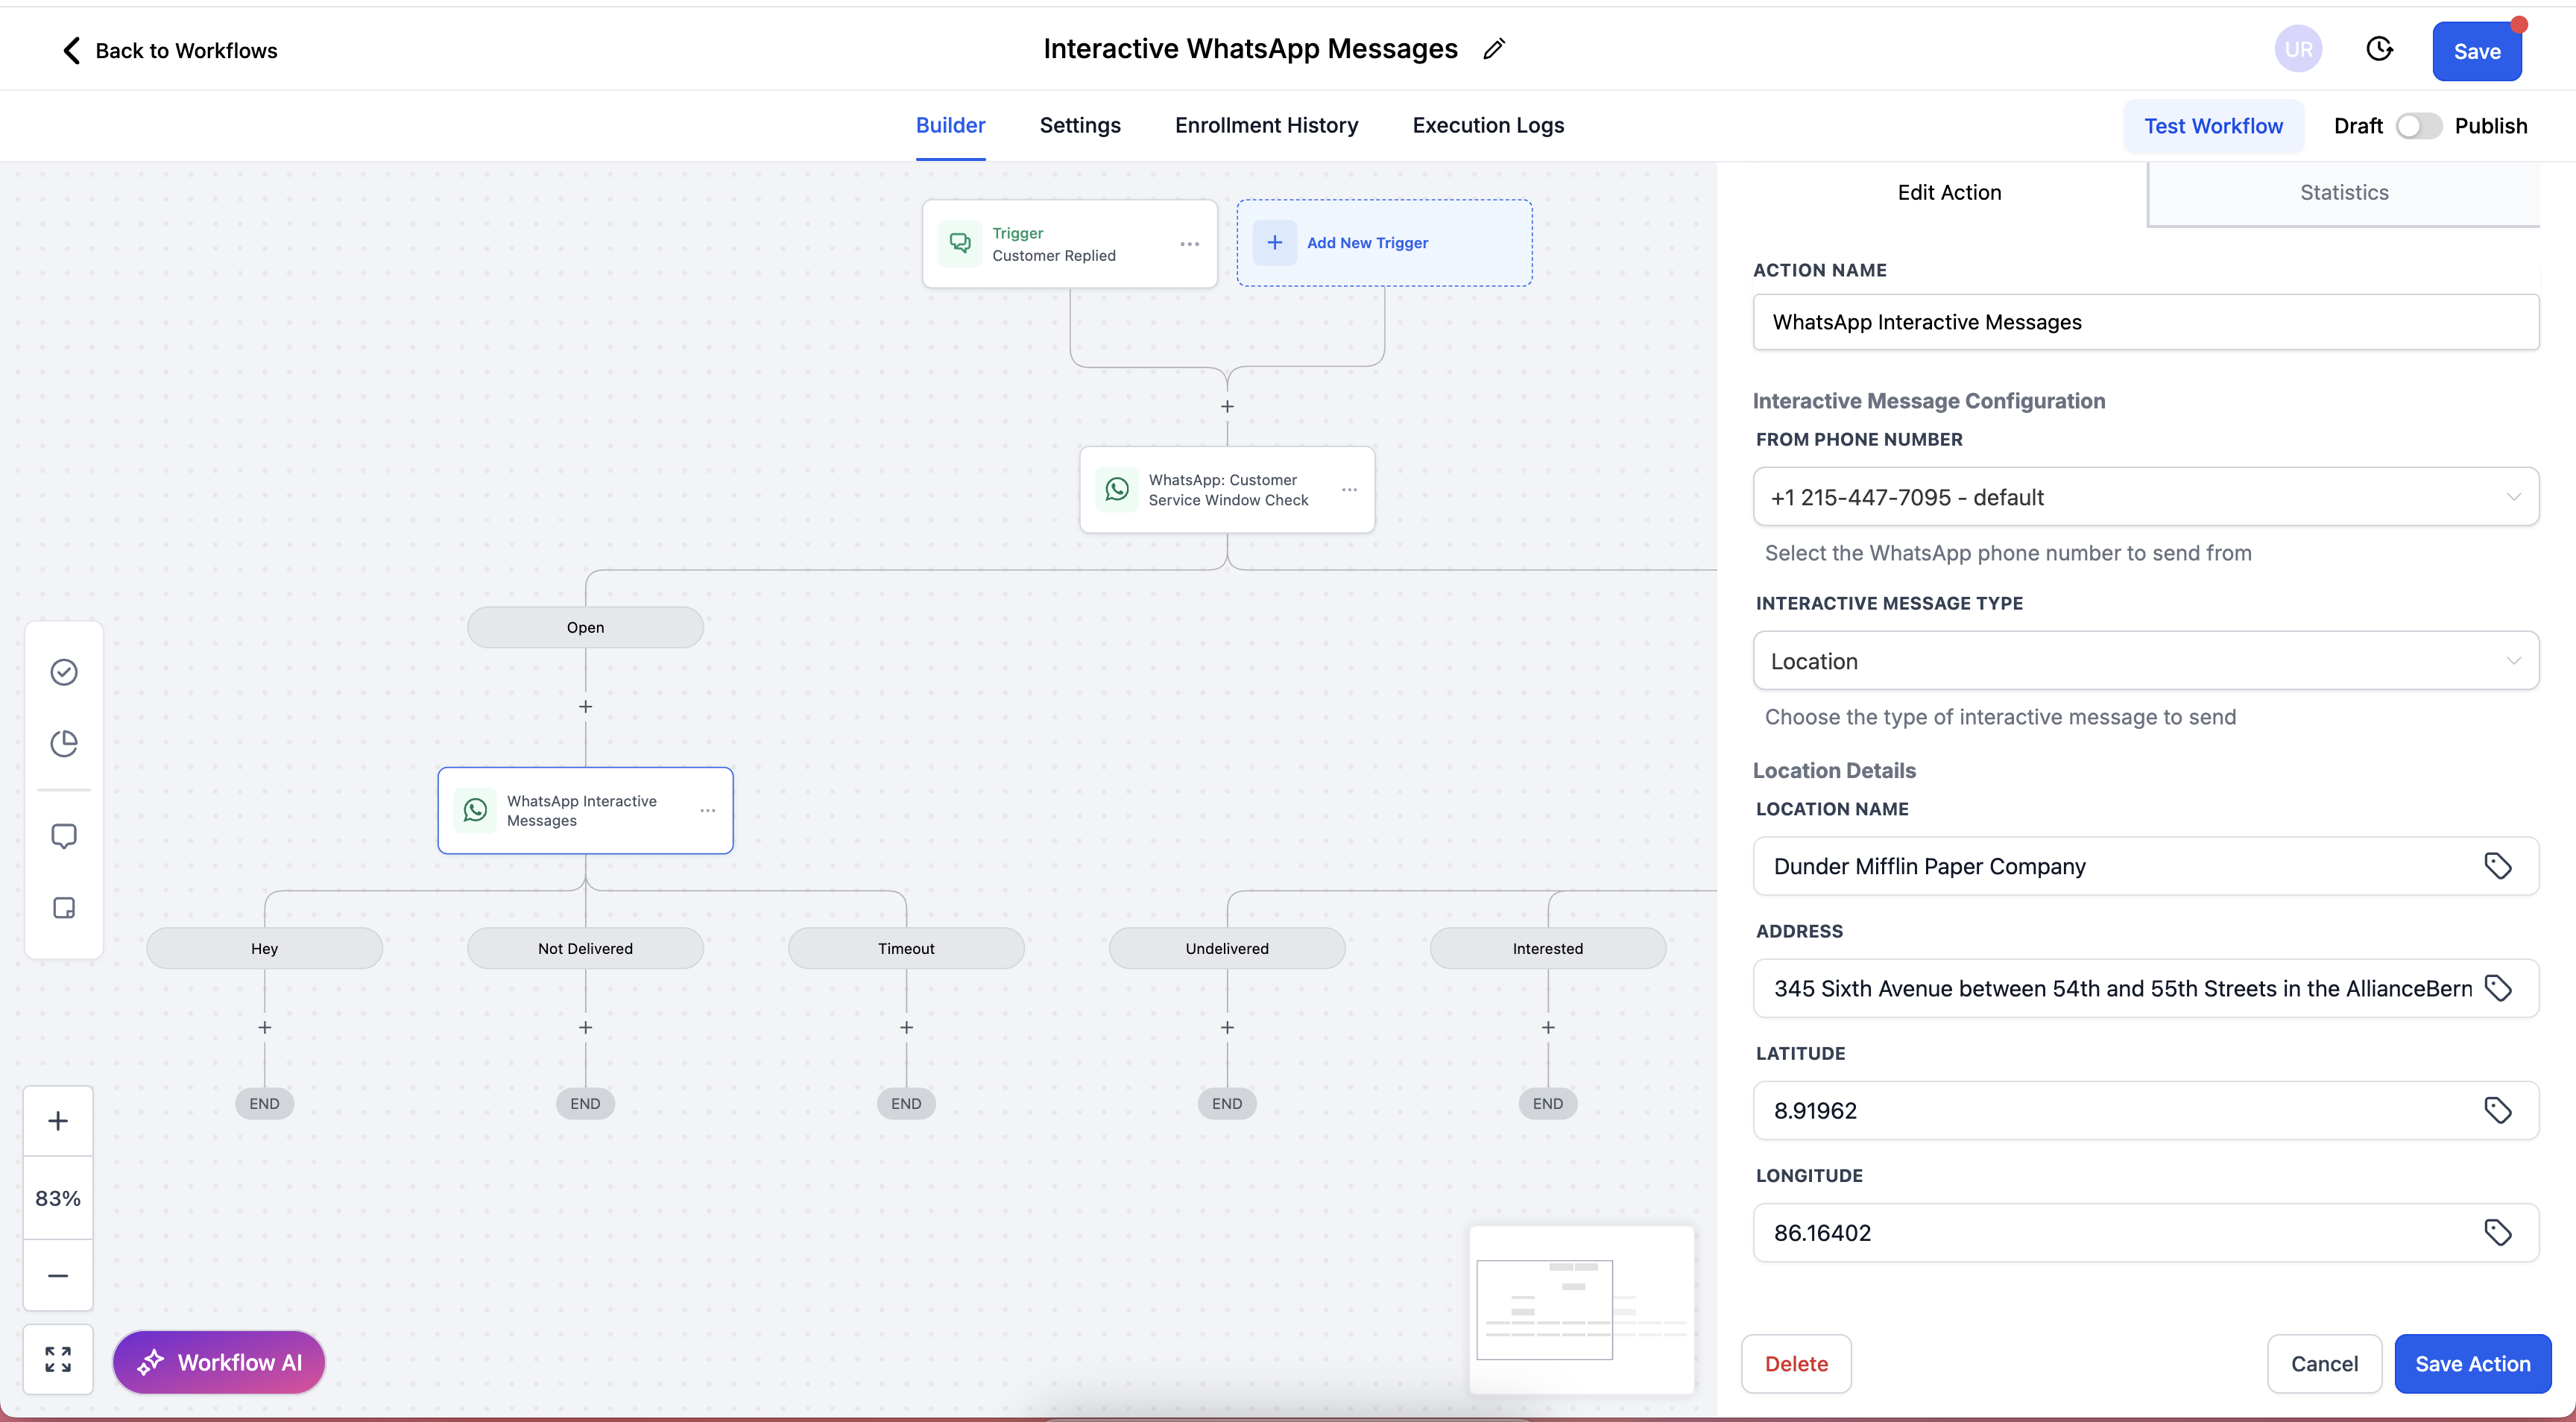This screenshot has width=2576, height=1422.
Task: Click the Save Action button
Action: (x=2472, y=1363)
